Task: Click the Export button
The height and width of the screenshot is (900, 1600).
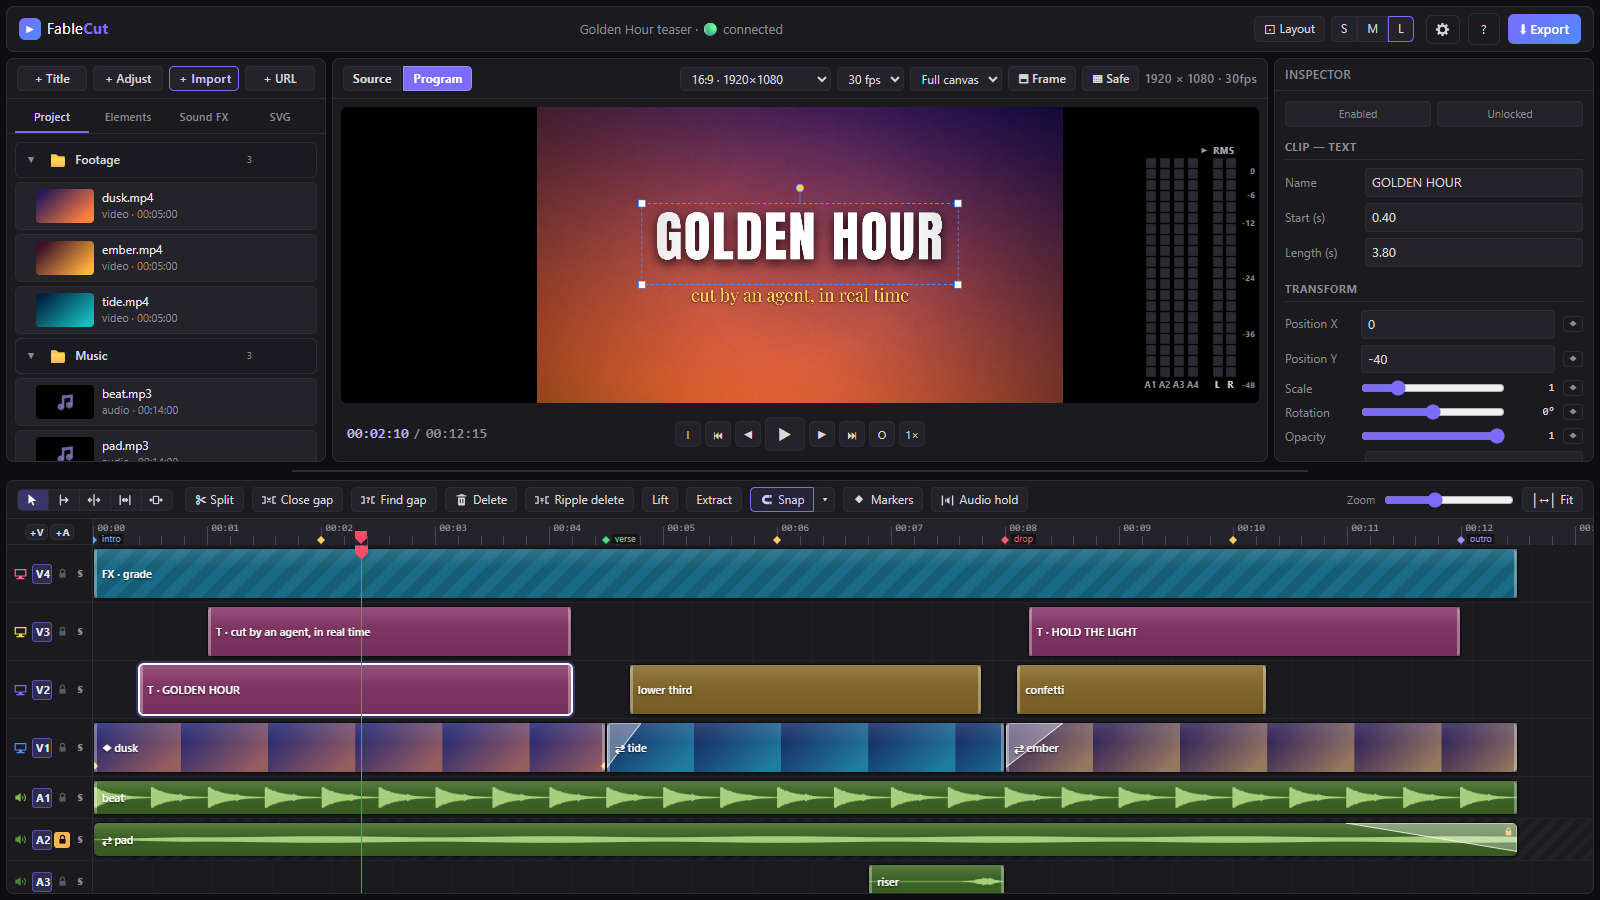Action: tap(1544, 29)
